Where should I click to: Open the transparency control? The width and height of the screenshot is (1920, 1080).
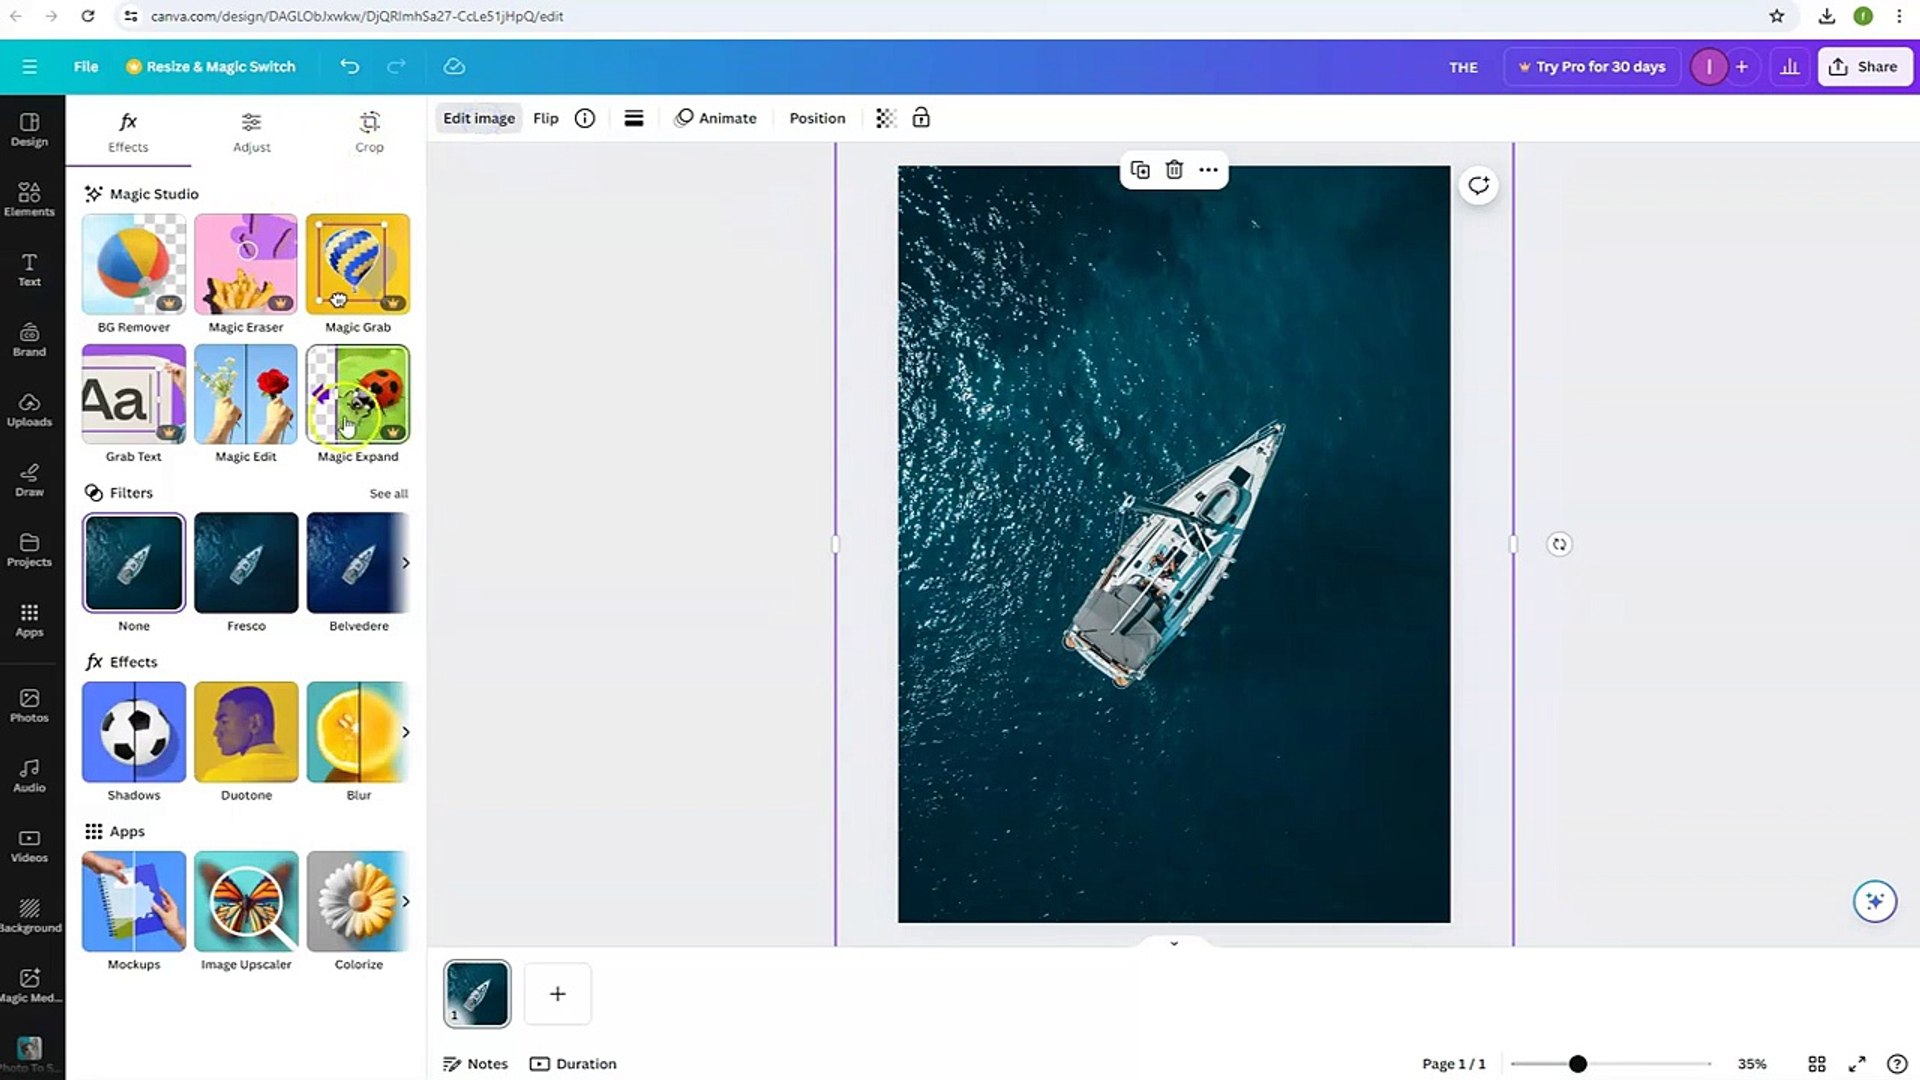coord(884,118)
